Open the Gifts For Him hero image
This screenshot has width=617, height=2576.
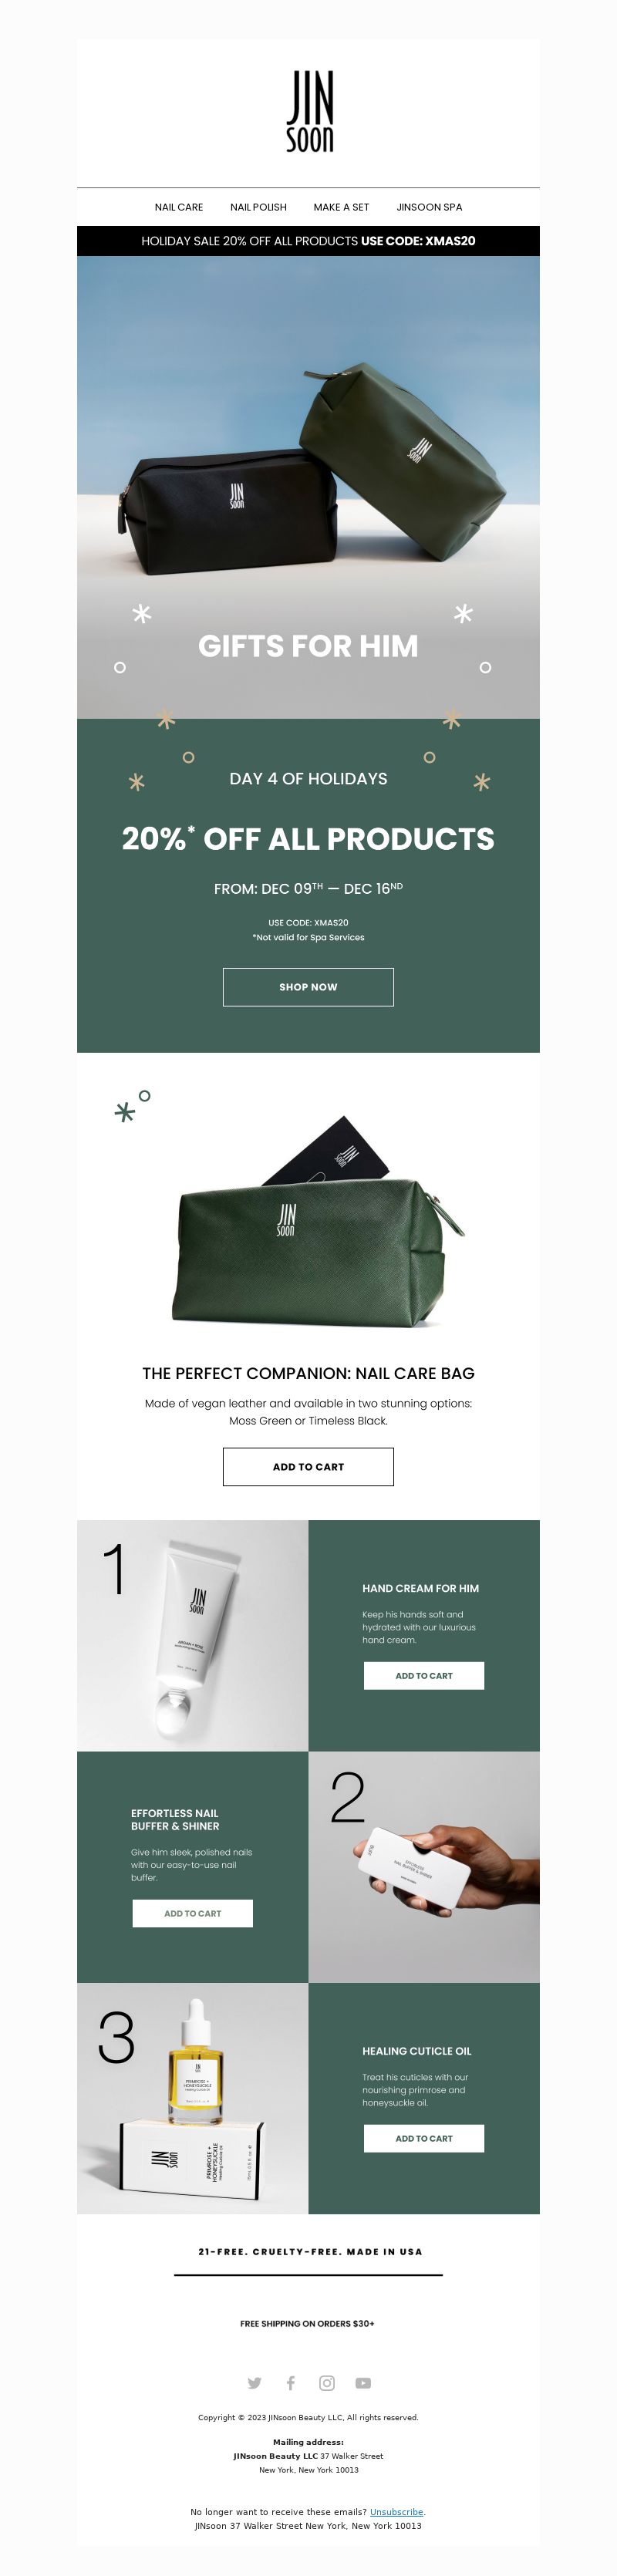tap(308, 488)
